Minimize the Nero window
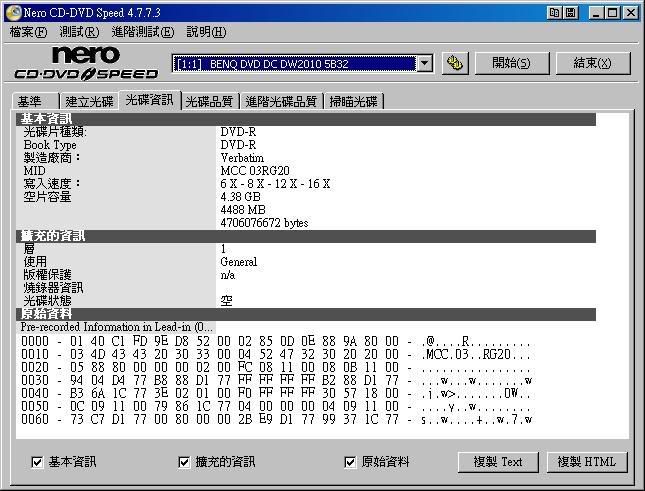The image size is (645, 491). (595, 13)
